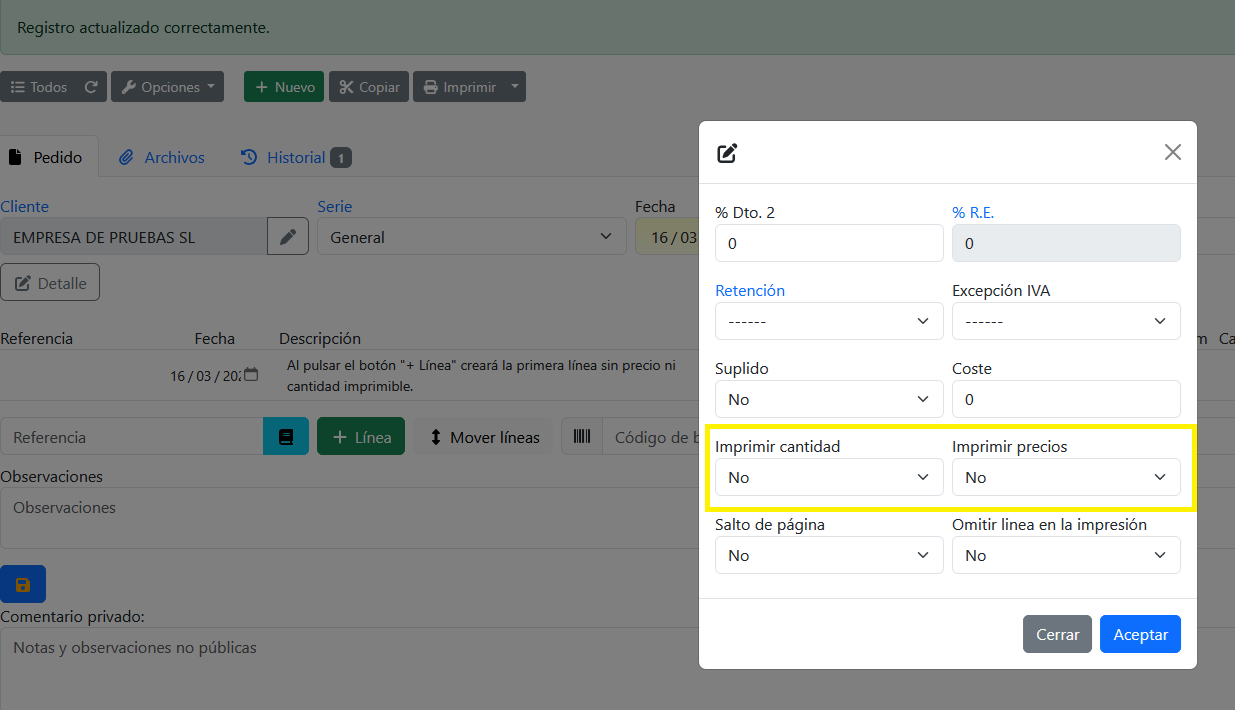This screenshot has height=710, width=1235.
Task: Click the pencil icon next to client name
Action: 288,237
